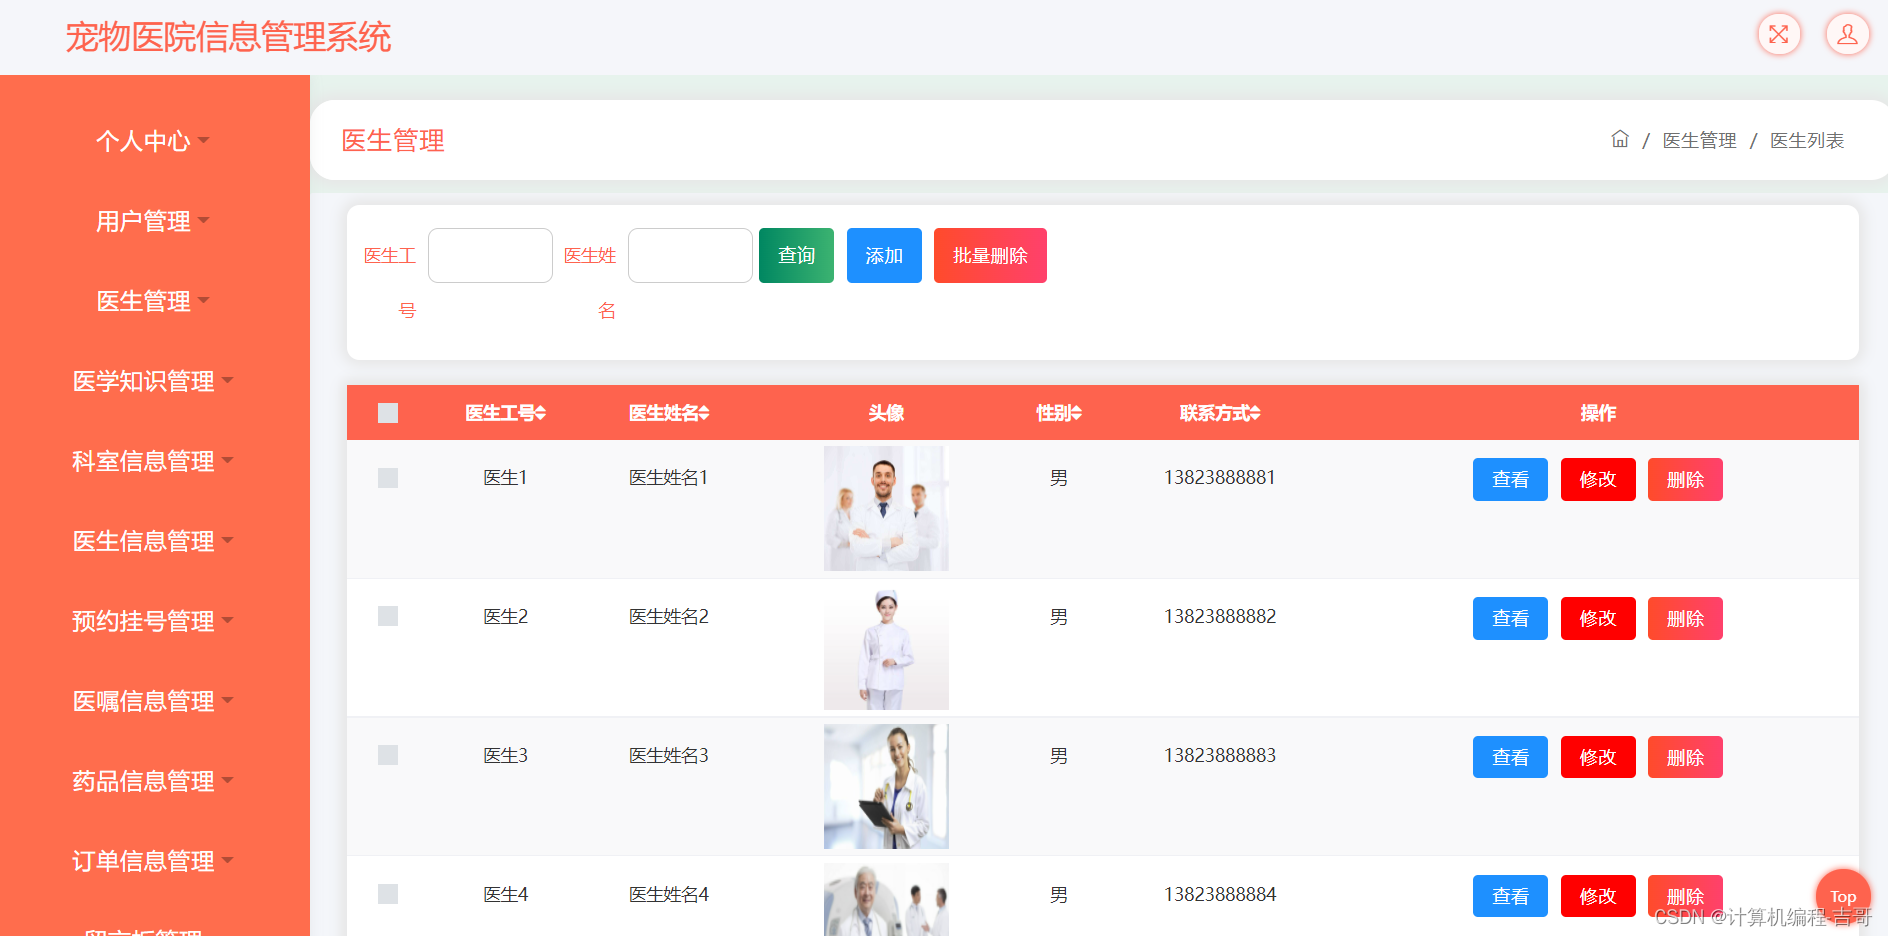1888x936 pixels.
Task: Open avatar thumbnail of 医生姓名2
Action: point(886,647)
